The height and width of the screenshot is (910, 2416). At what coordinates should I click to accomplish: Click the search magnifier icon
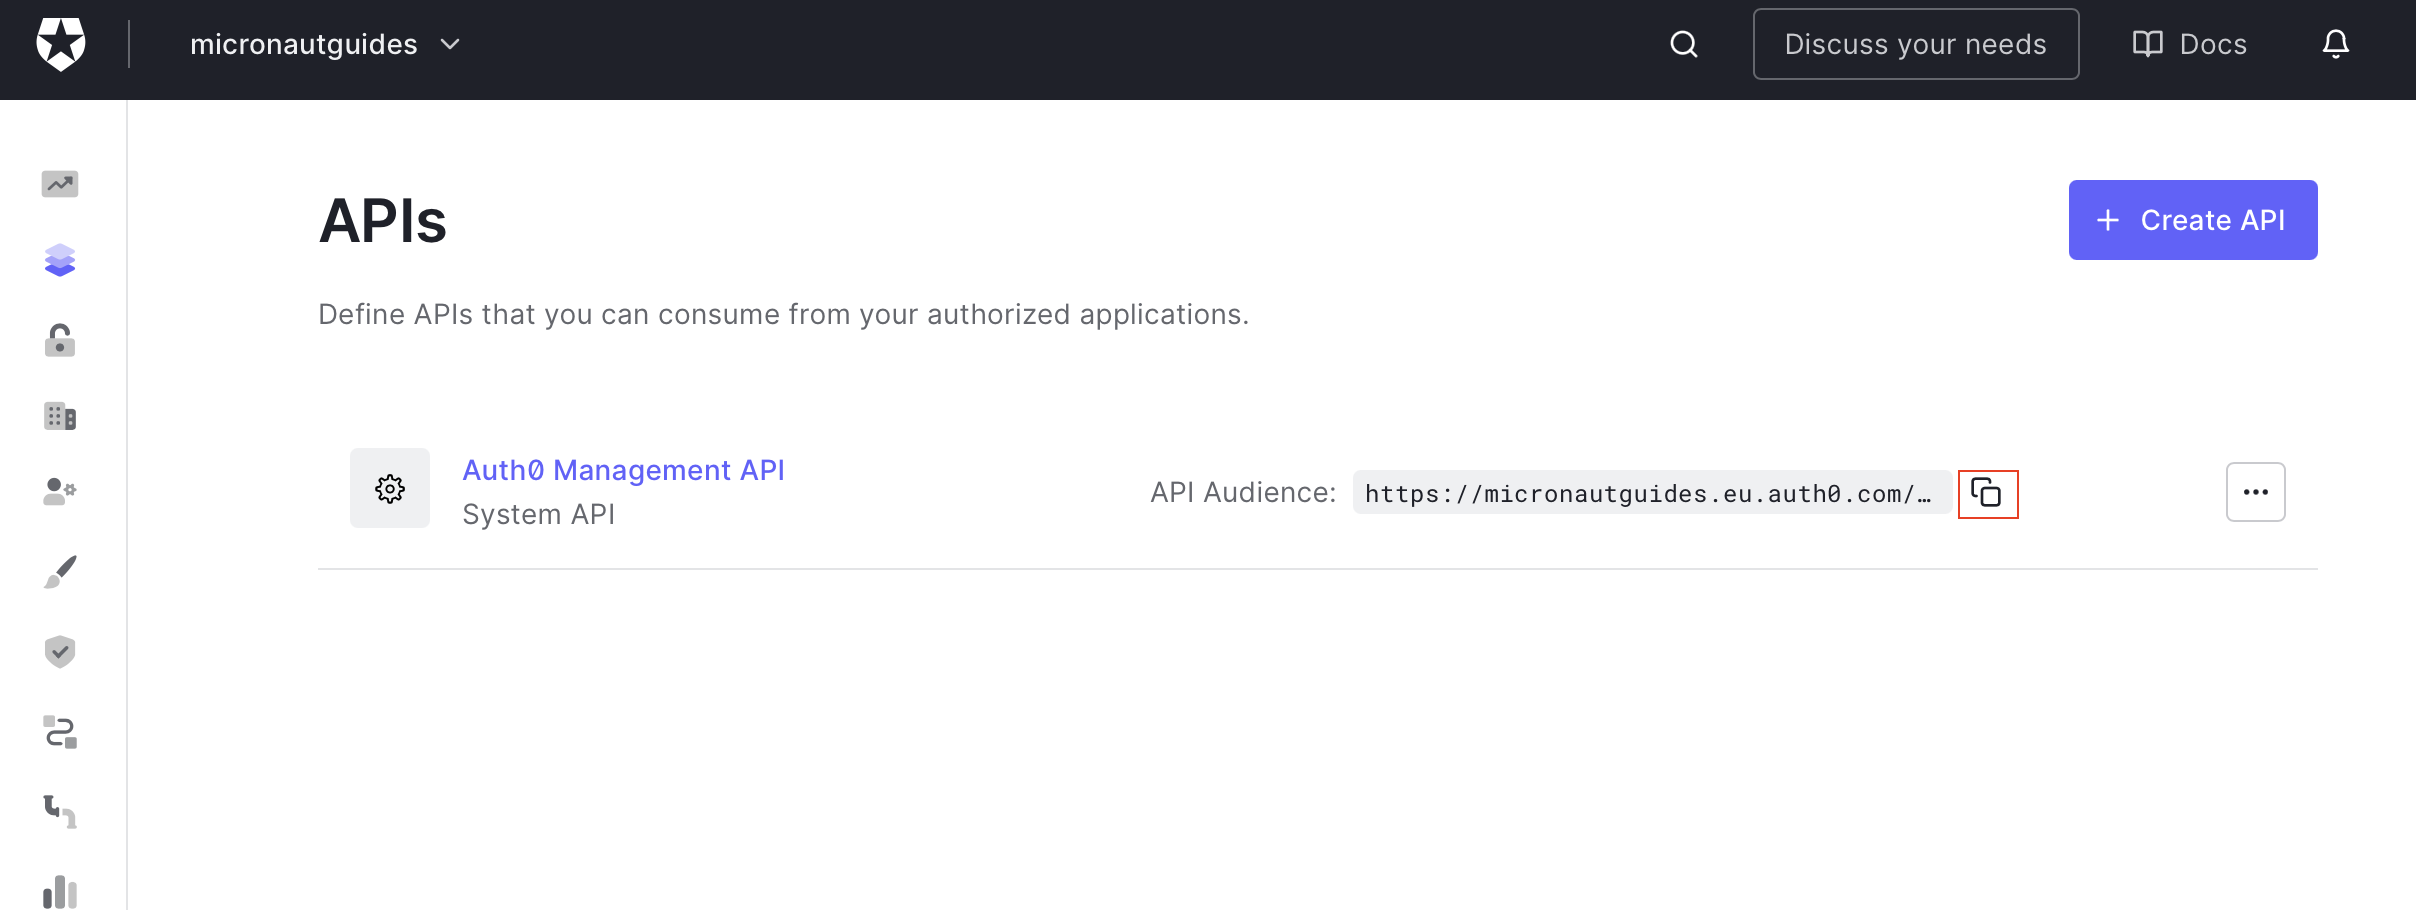[1684, 44]
